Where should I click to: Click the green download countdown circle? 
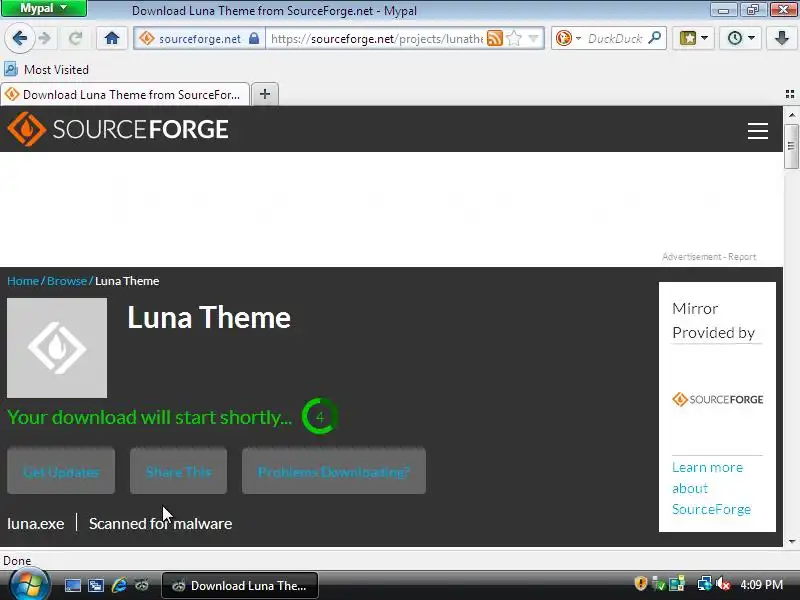tap(320, 417)
